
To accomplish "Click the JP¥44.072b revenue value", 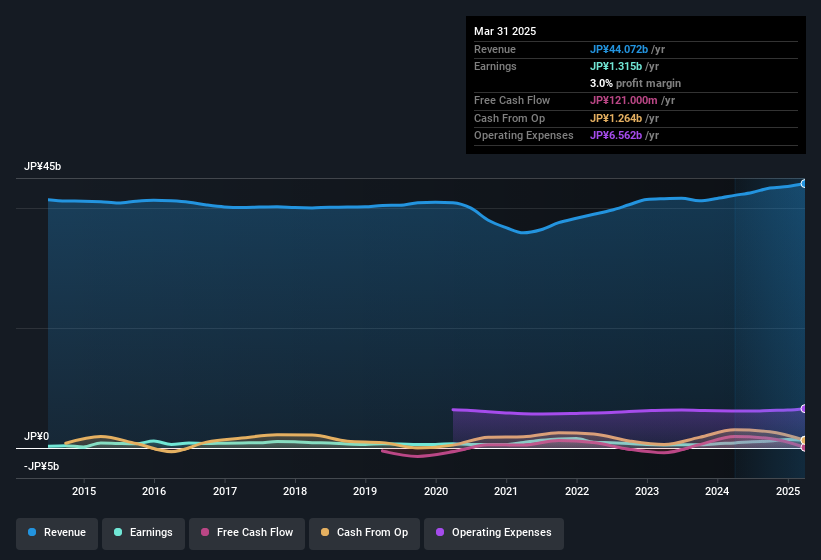I will (x=619, y=49).
